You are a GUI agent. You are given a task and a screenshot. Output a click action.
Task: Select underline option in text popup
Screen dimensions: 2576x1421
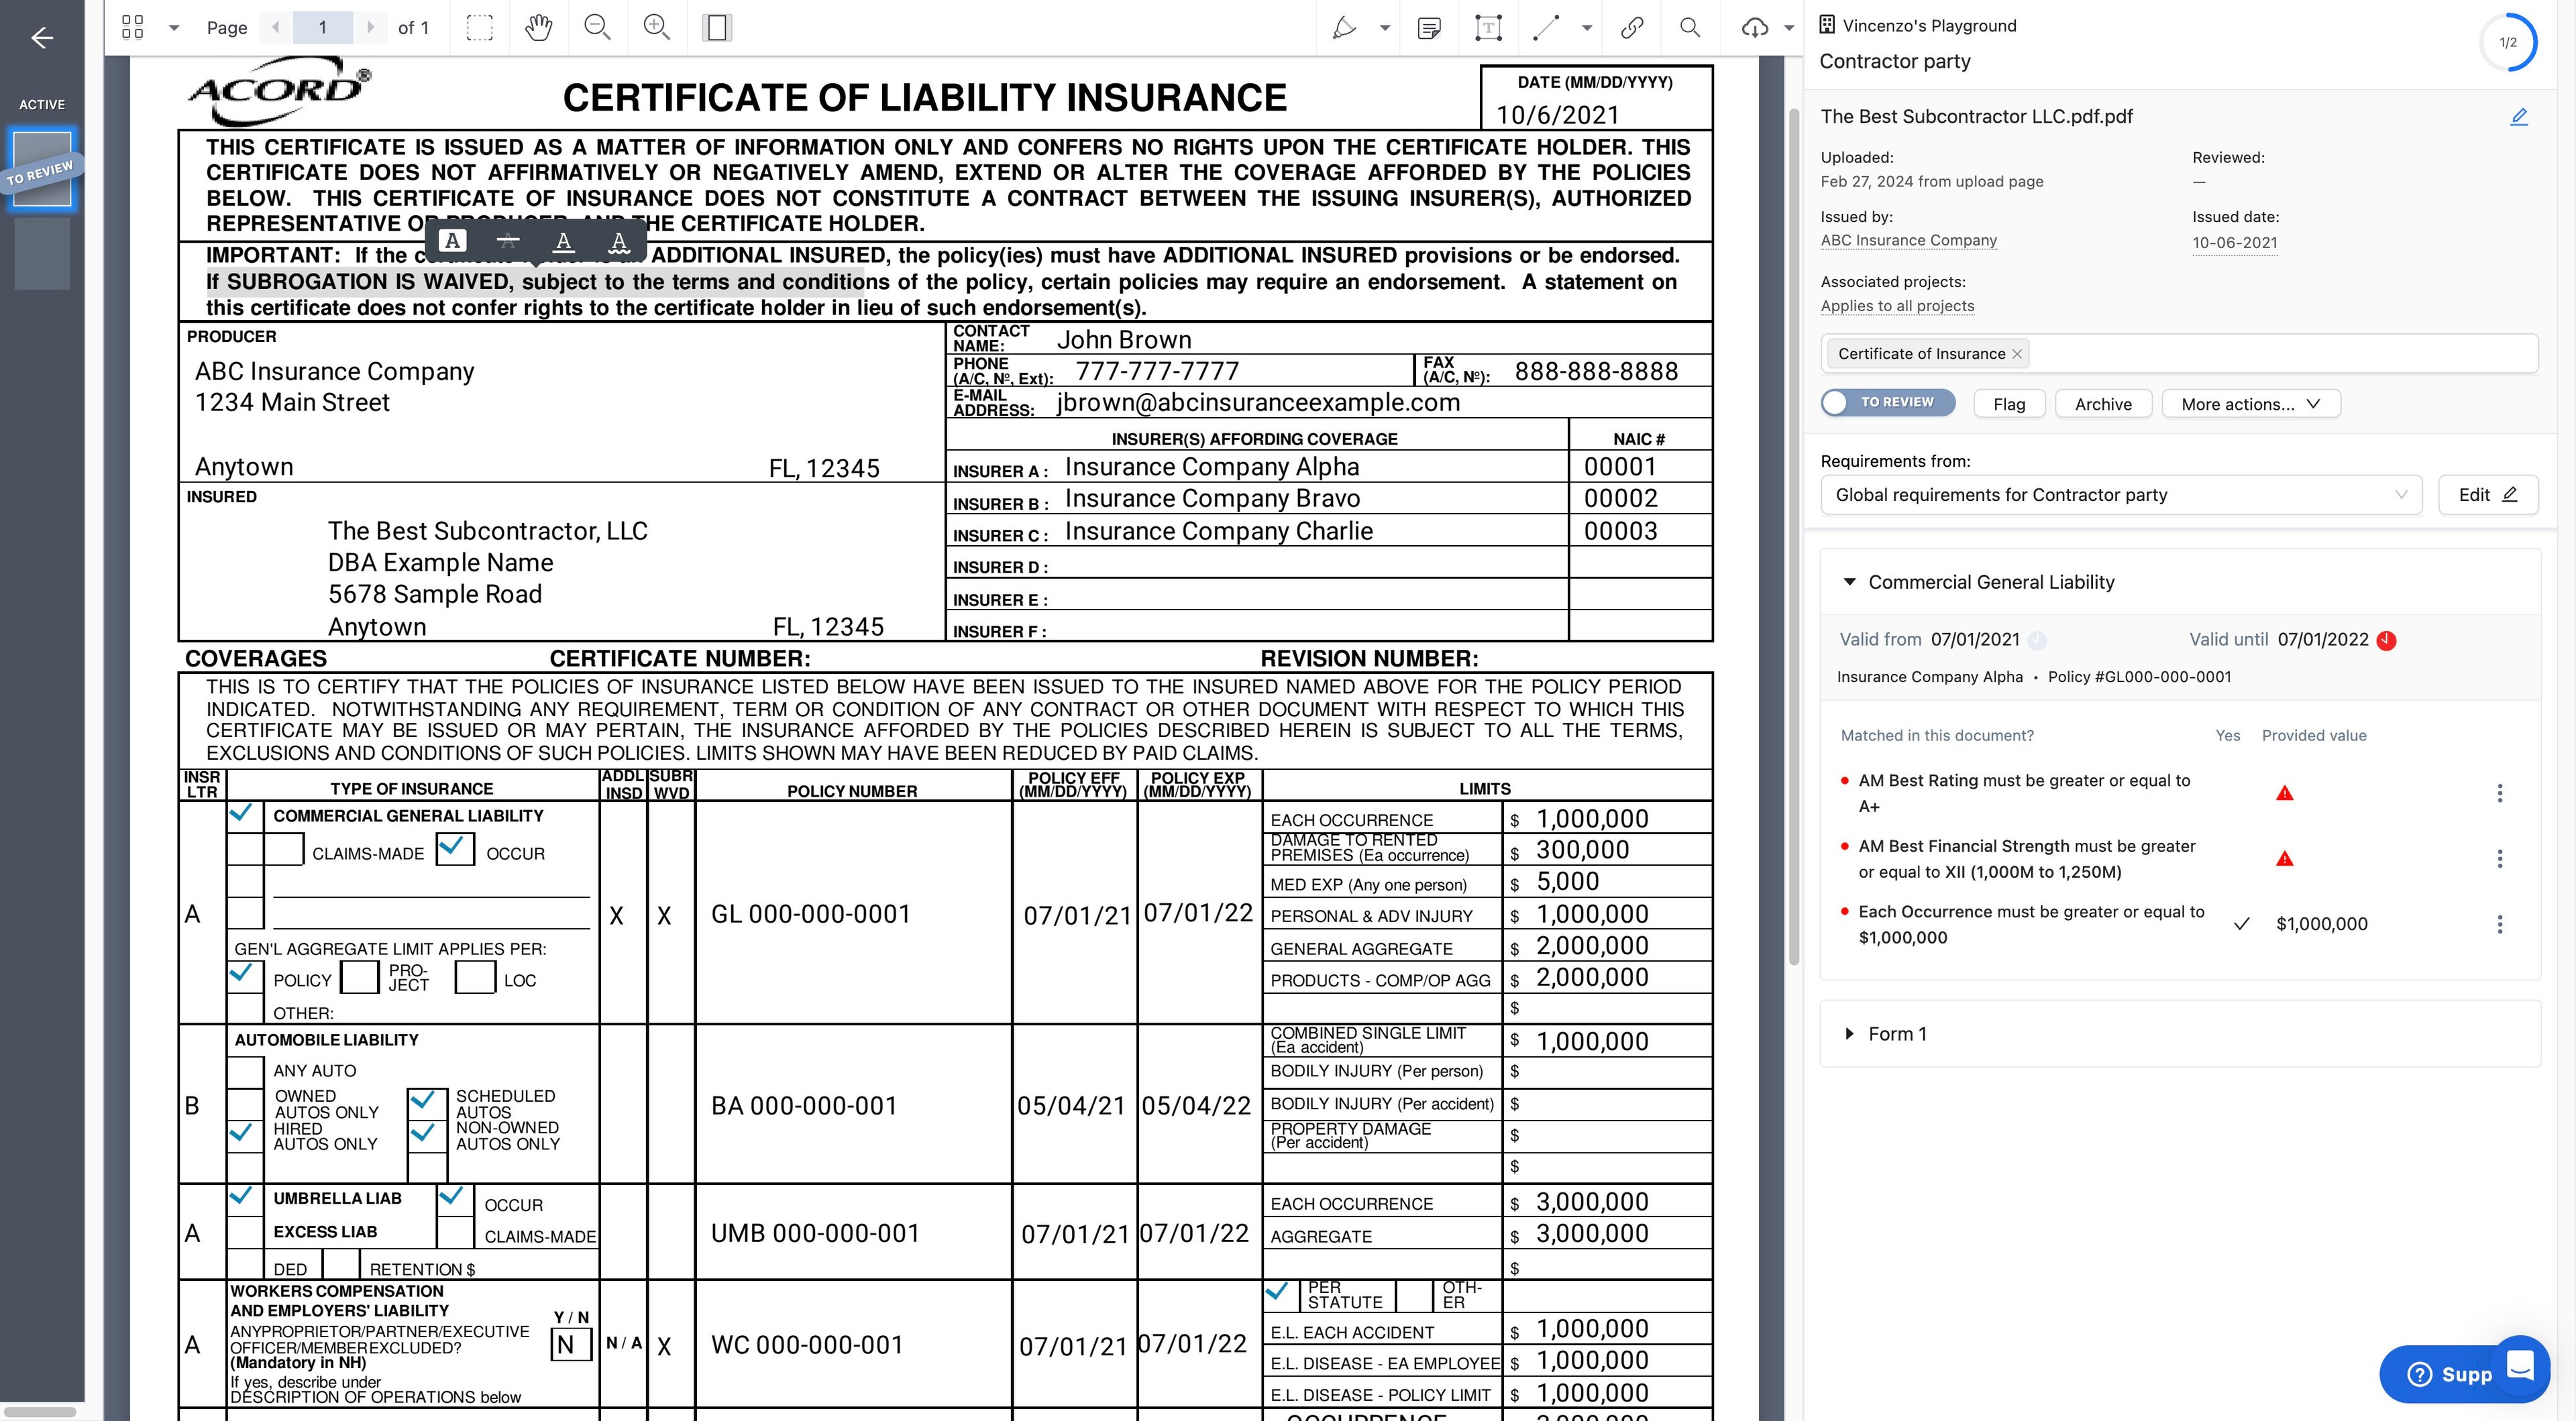563,241
